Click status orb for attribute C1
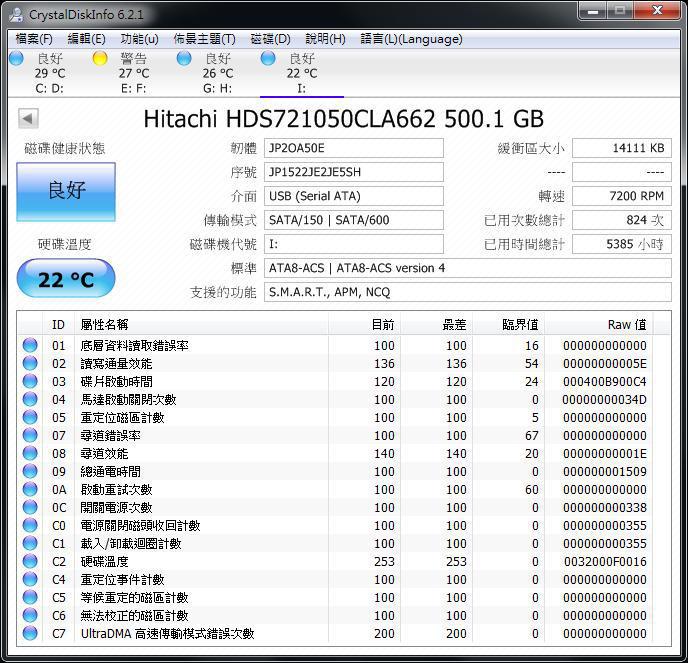Screen dimensions: 688x663 click(30, 543)
